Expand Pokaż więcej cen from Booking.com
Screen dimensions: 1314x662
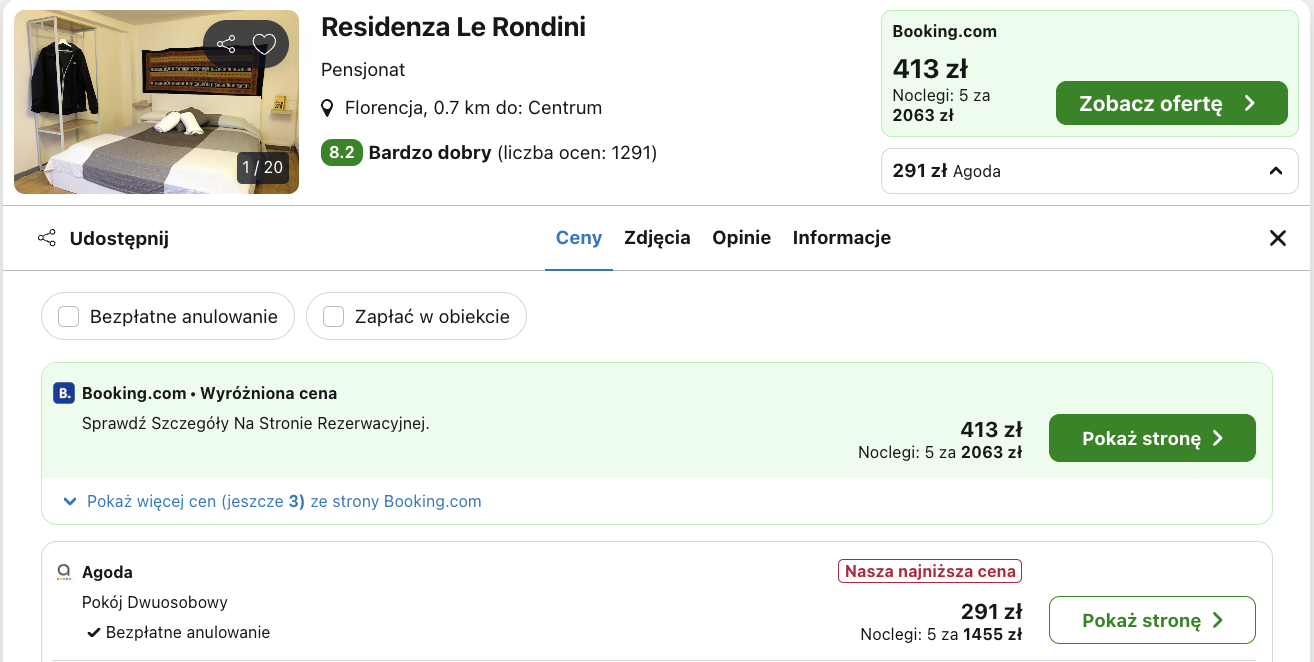[x=272, y=501]
